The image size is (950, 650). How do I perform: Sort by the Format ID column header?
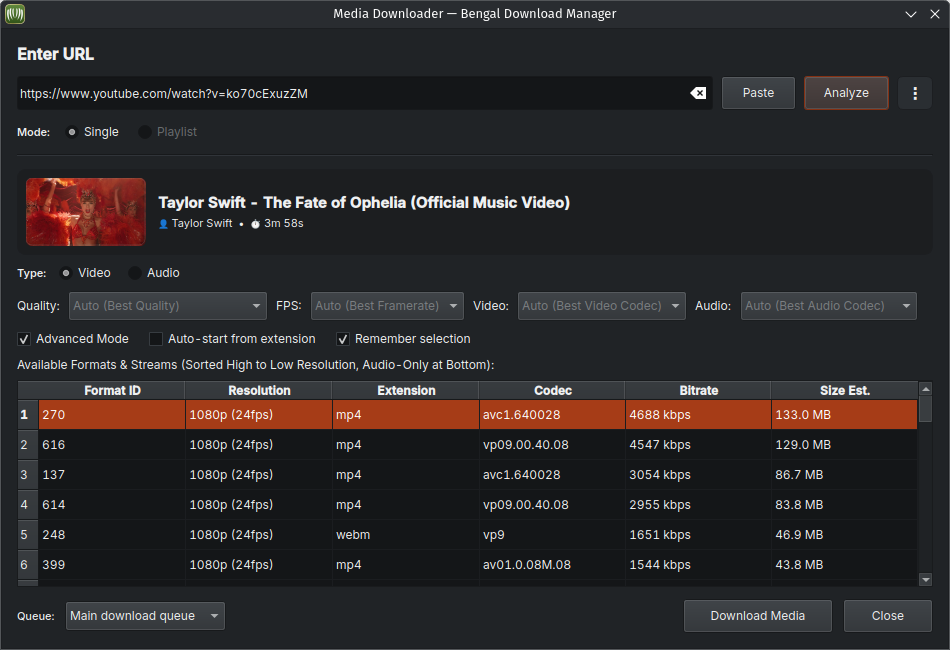112,391
